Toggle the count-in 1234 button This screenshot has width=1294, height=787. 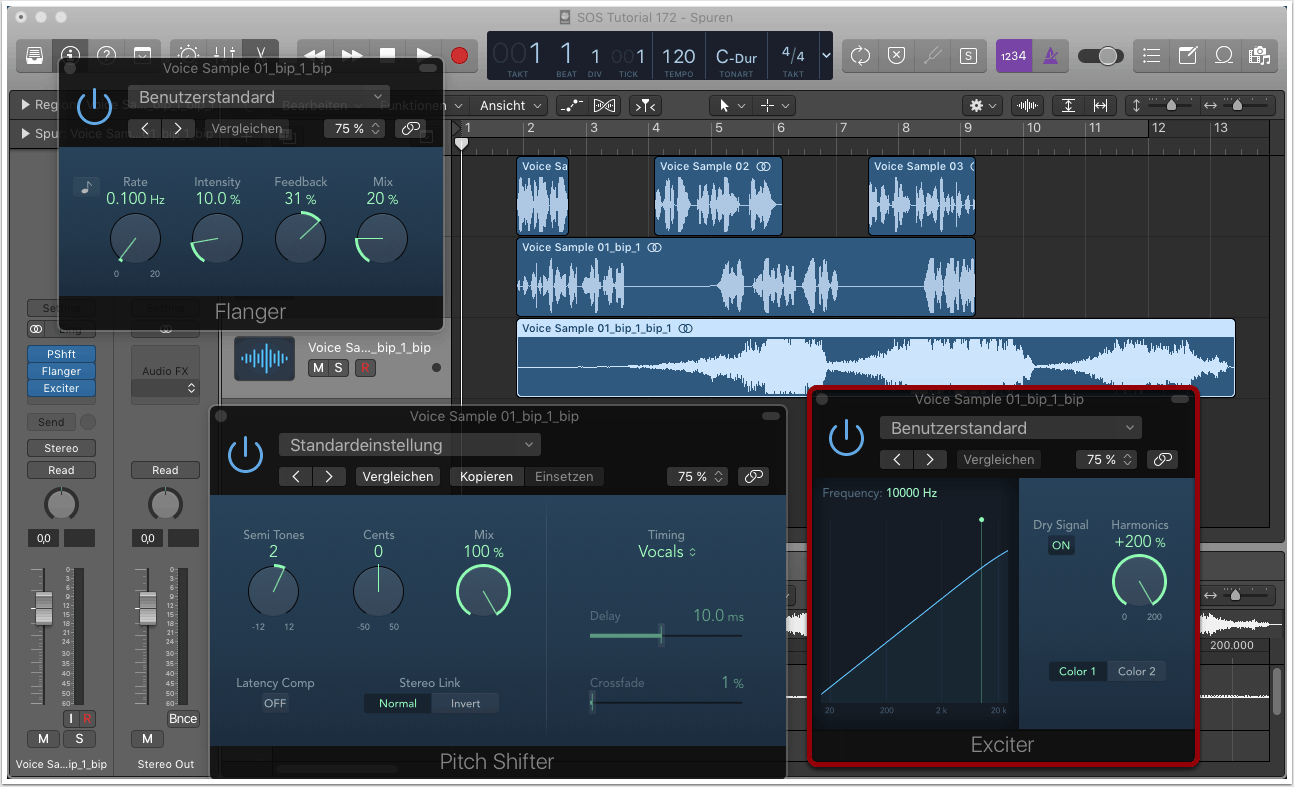(x=1012, y=56)
